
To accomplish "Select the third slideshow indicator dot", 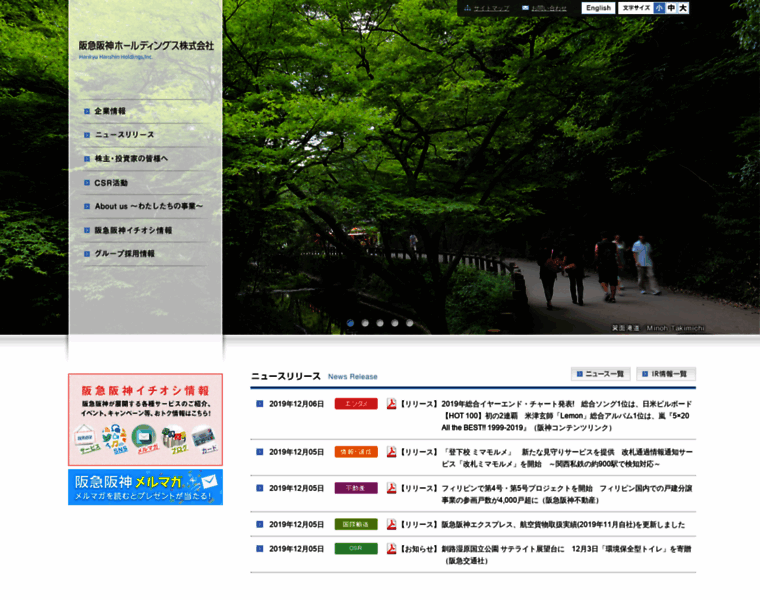I will coord(380,323).
